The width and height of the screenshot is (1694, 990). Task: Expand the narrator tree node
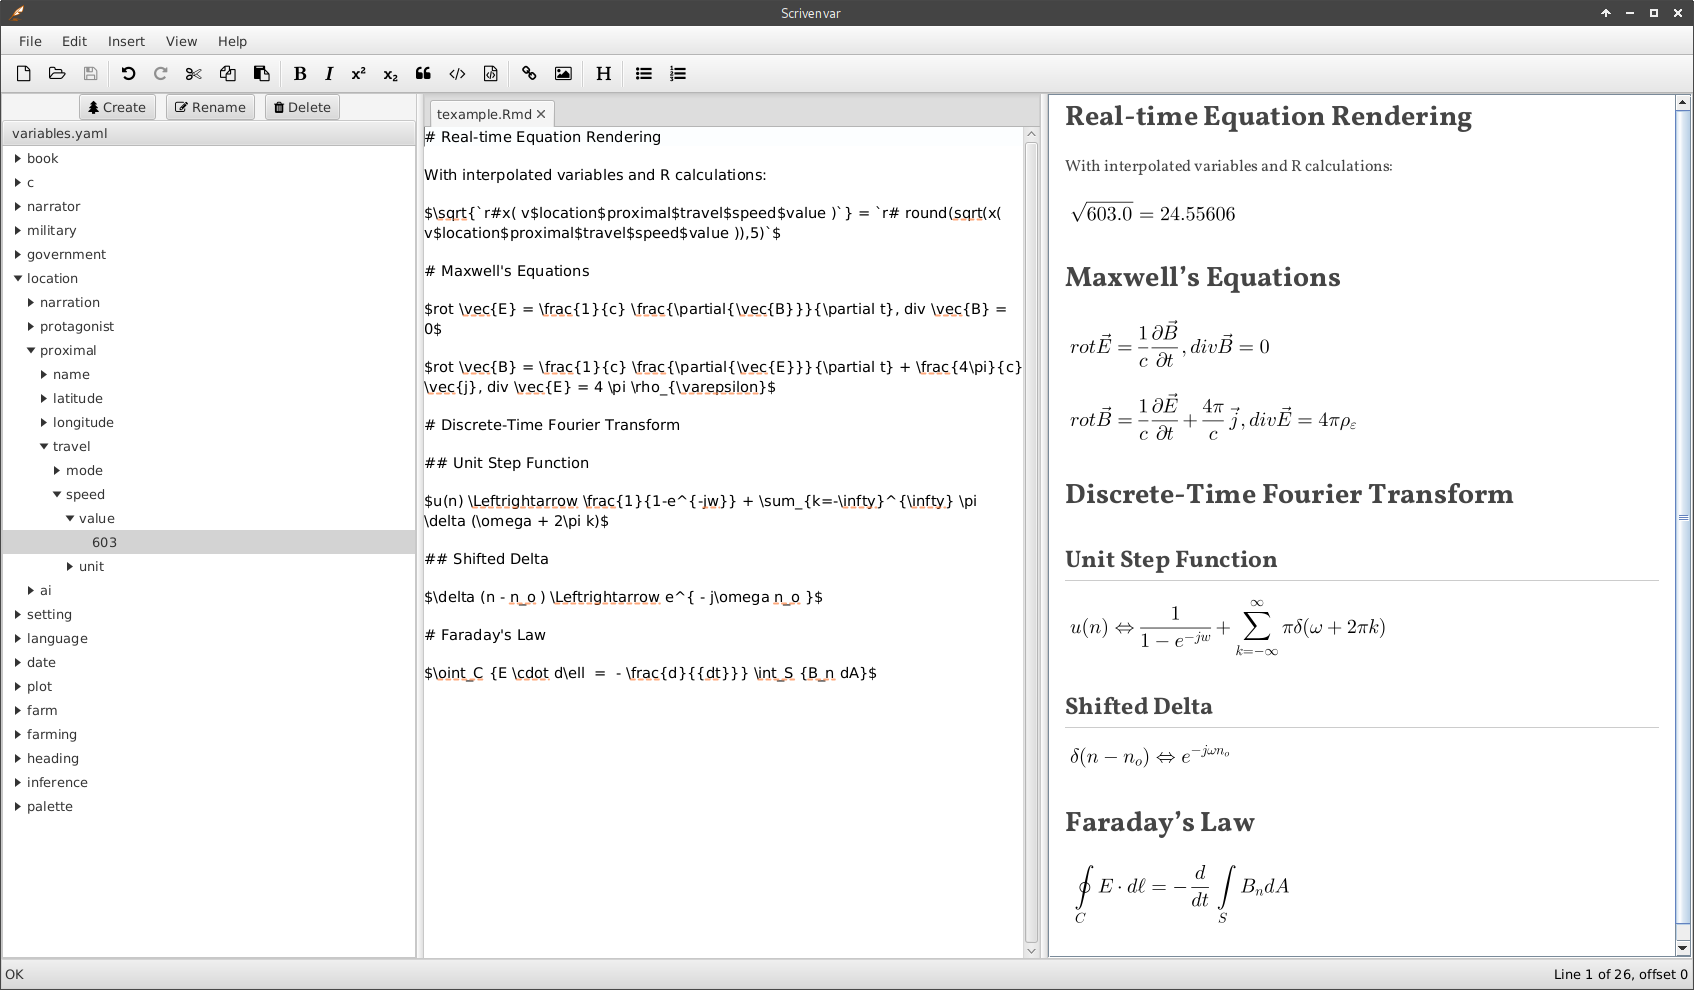(x=18, y=206)
